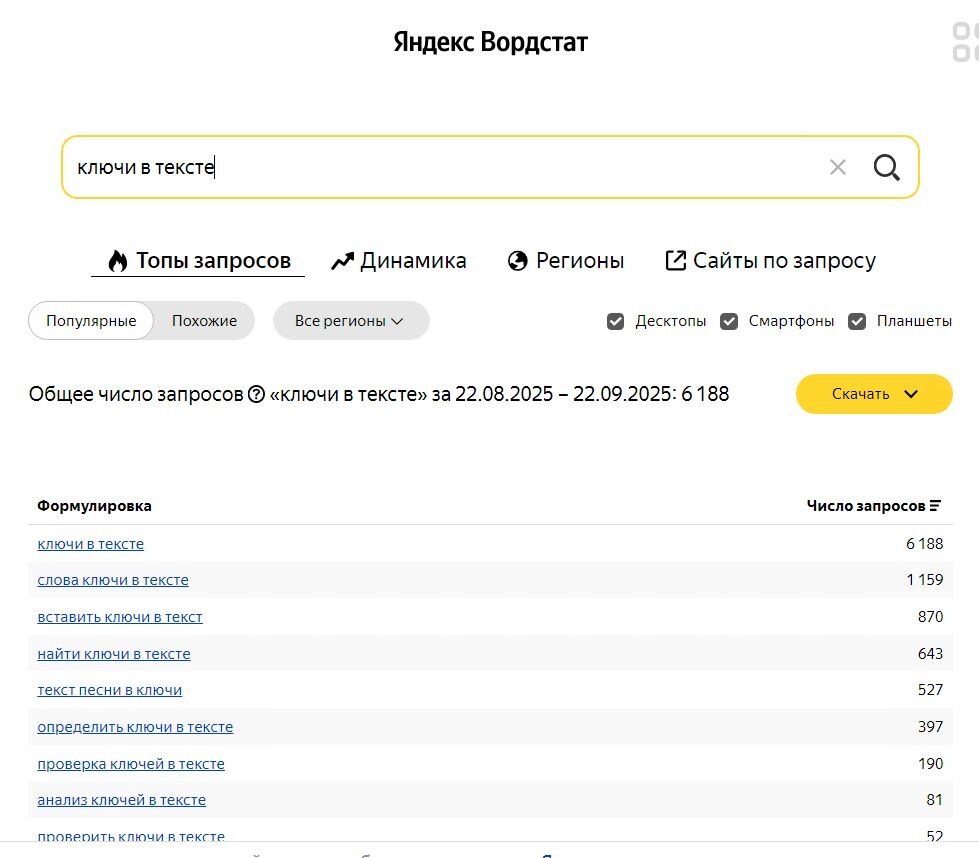979x858 pixels.
Task: Uncheck the Смартфоны checkbox
Action: click(729, 321)
